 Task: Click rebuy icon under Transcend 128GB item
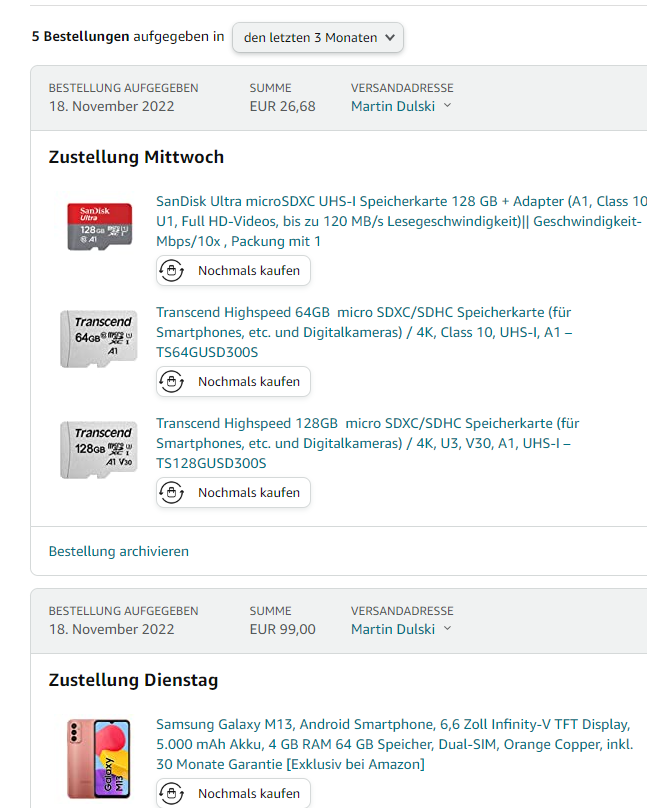[x=172, y=493]
